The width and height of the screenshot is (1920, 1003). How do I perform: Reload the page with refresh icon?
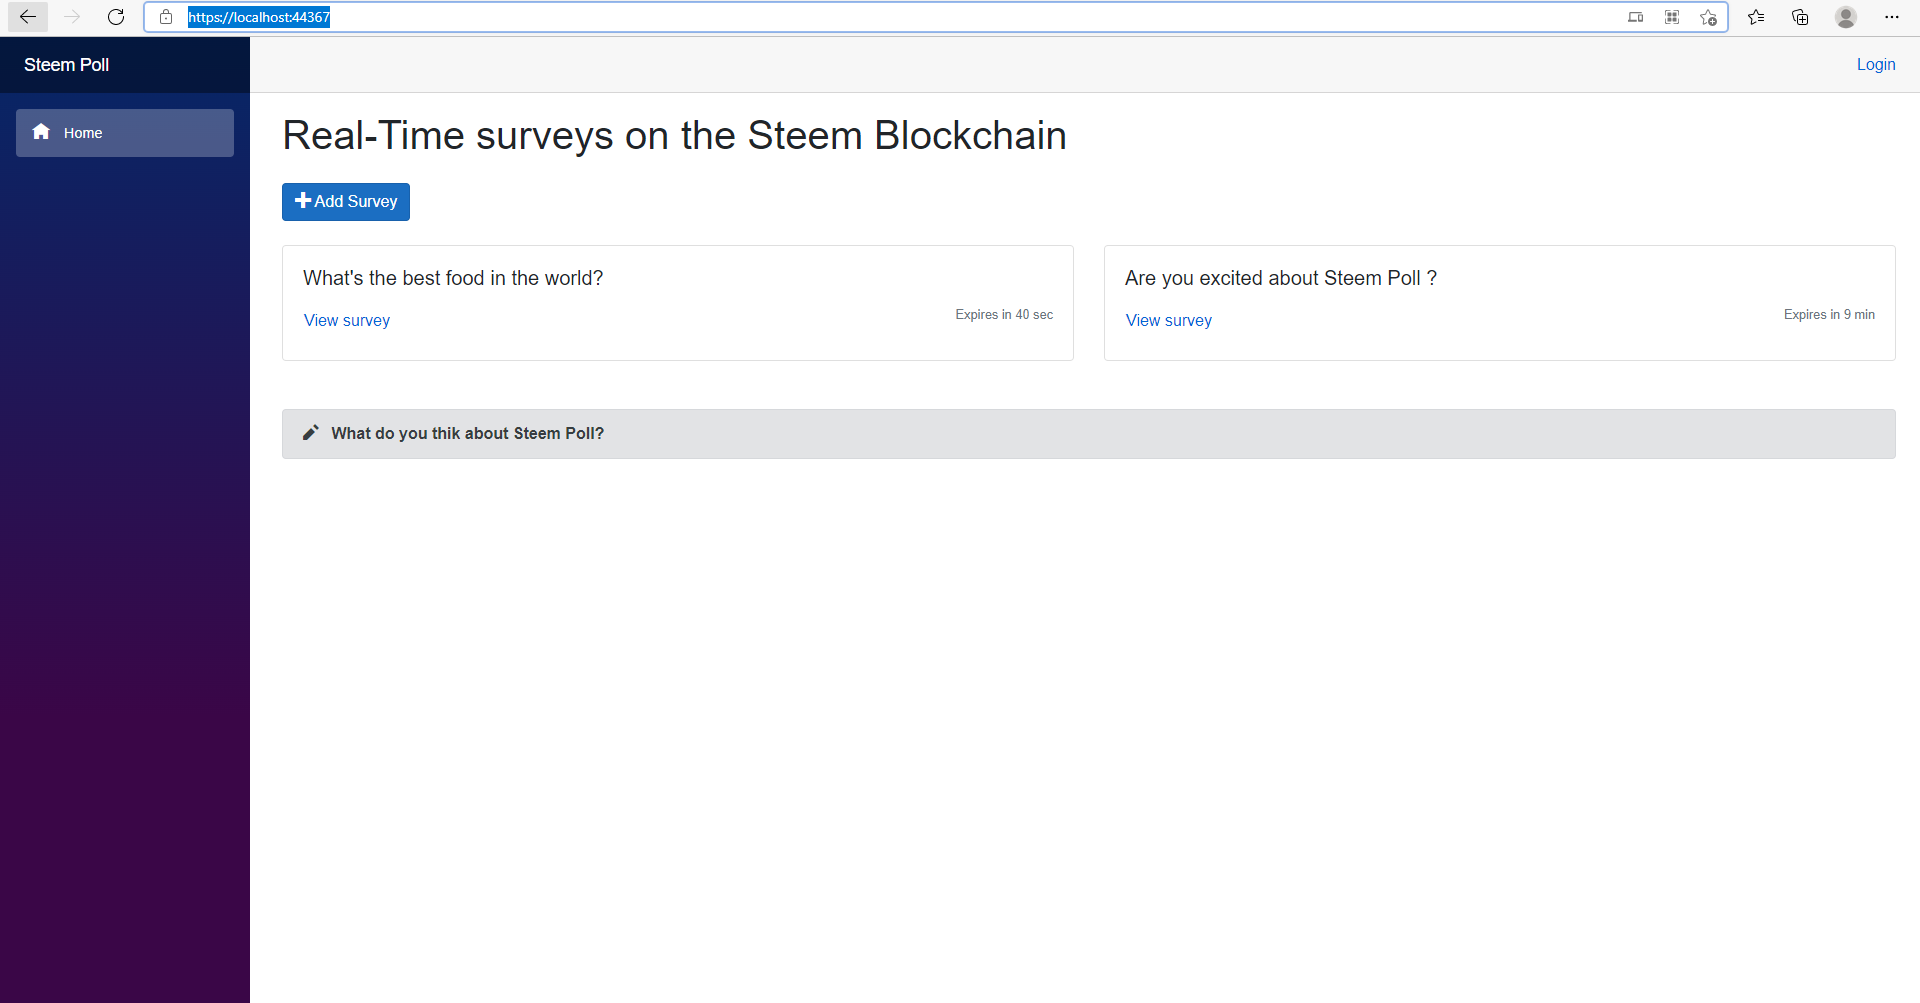(x=116, y=17)
